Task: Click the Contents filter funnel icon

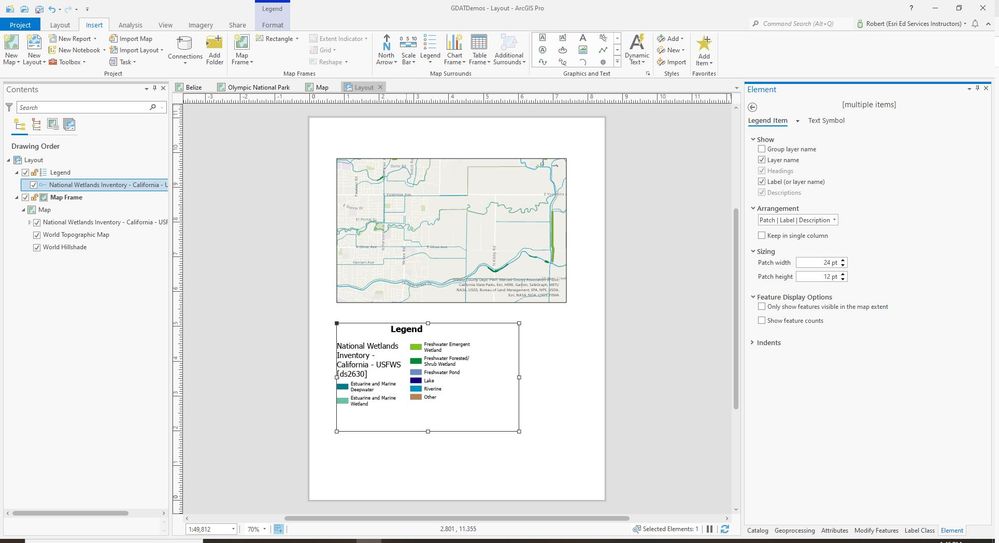Action: tap(9, 107)
